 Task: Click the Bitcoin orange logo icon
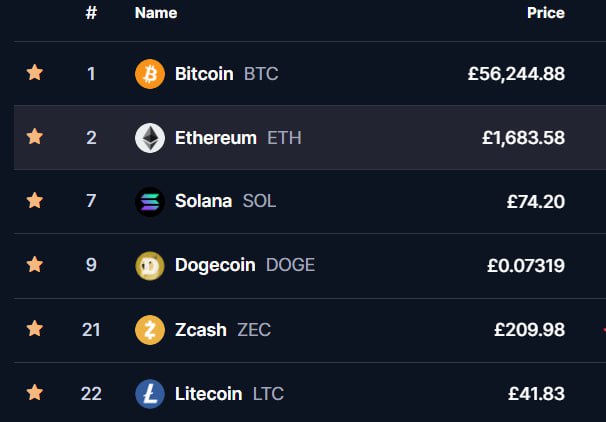point(149,74)
